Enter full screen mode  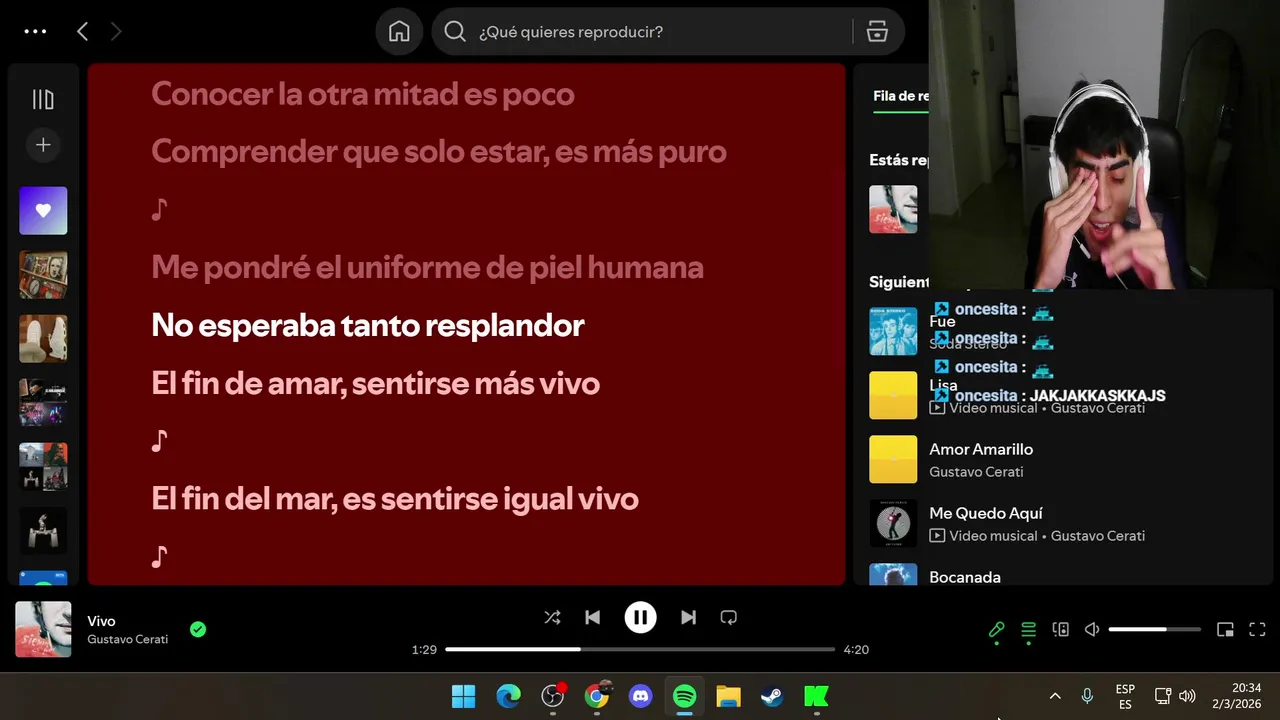click(1257, 629)
